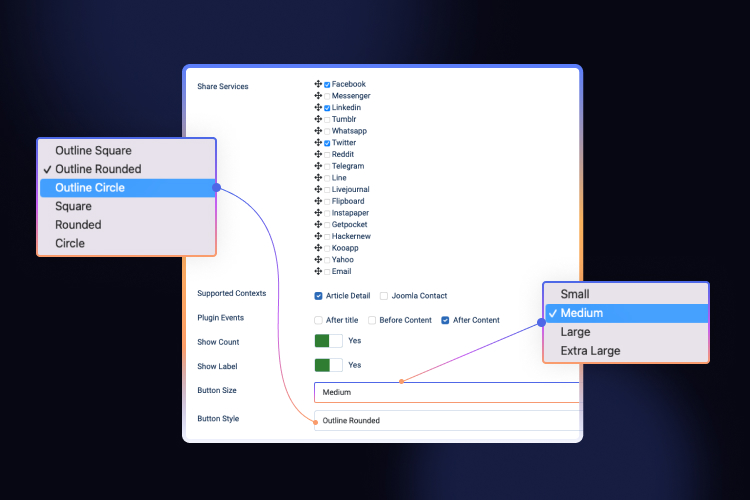Image resolution: width=750 pixels, height=500 pixels.
Task: Tick the Instapaper checkbox
Action: (x=327, y=213)
